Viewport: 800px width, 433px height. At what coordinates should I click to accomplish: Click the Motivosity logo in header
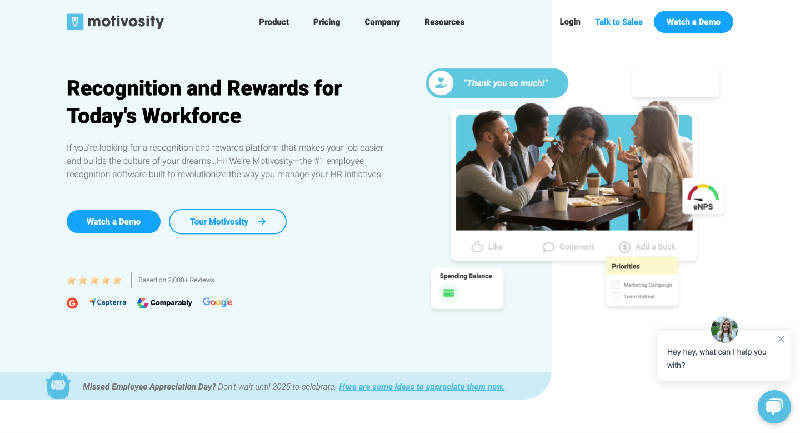pos(115,21)
